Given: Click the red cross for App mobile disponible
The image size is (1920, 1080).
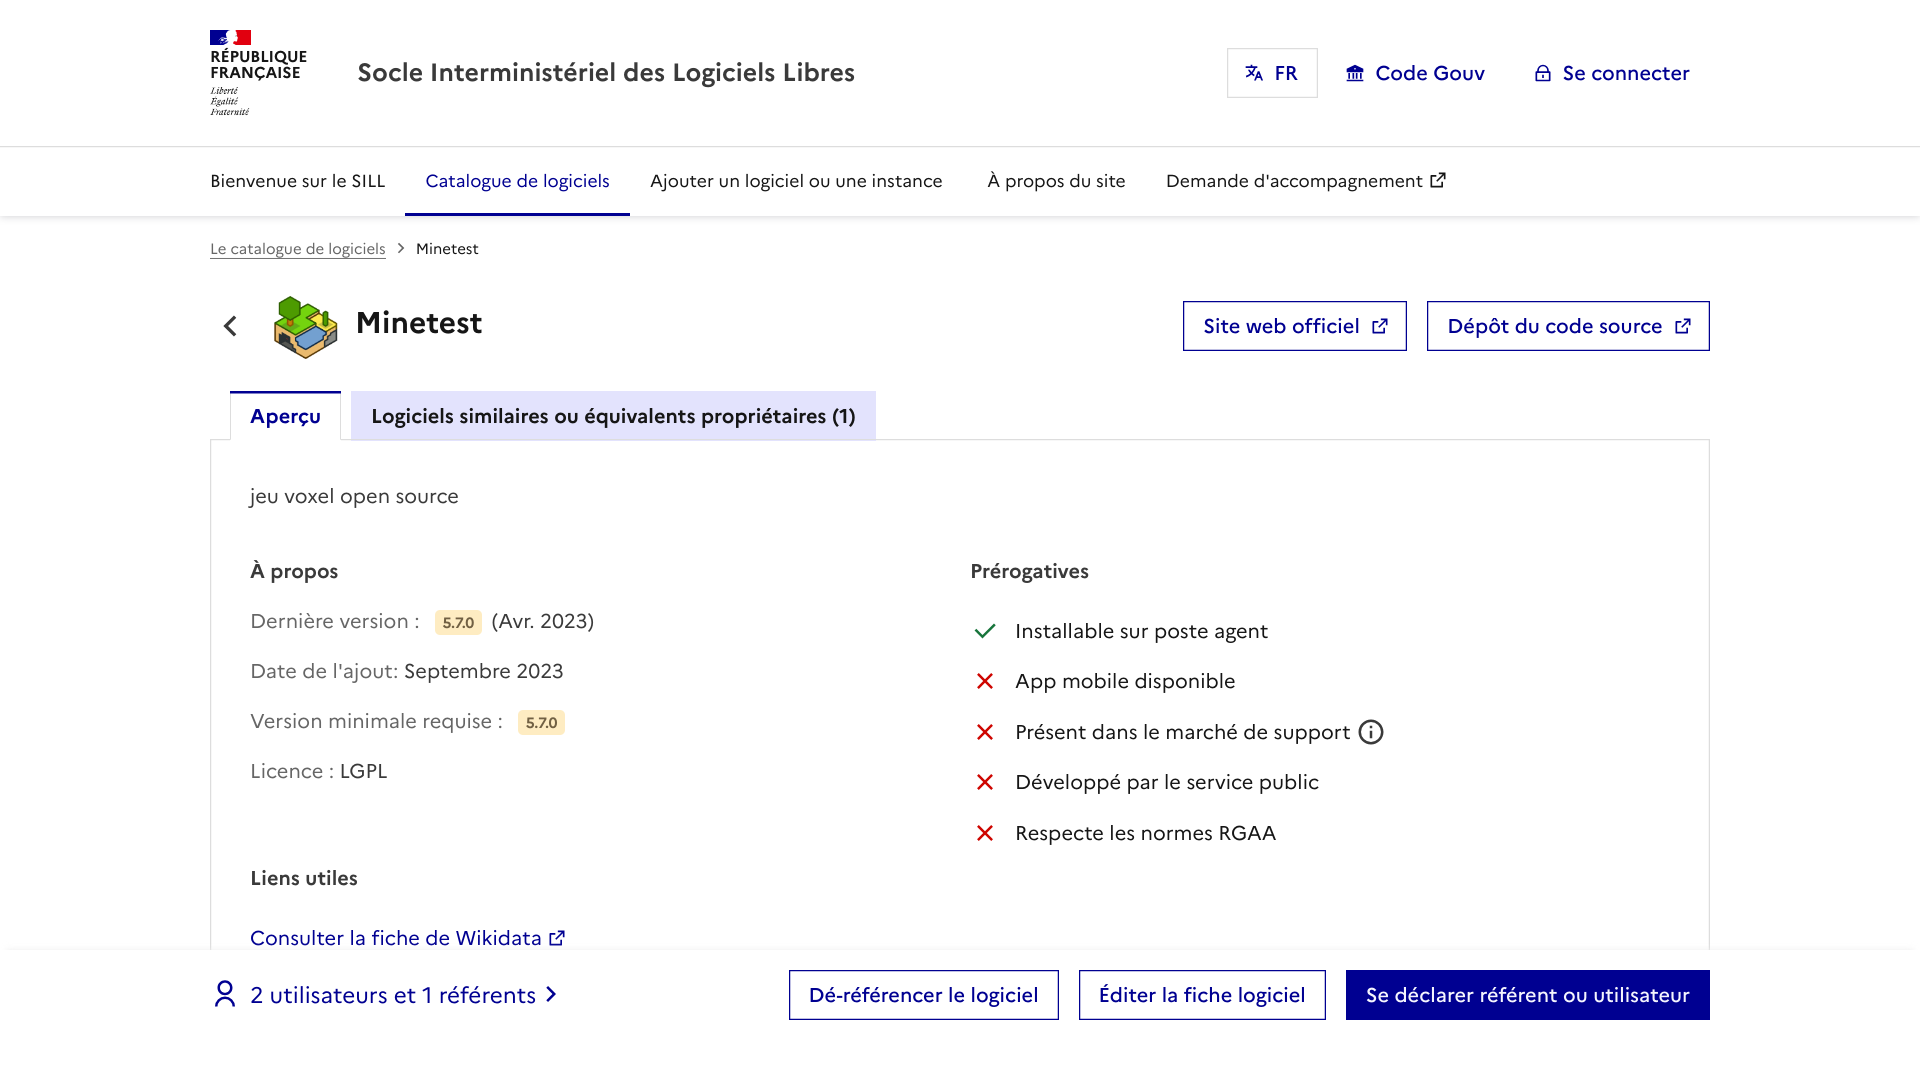Looking at the screenshot, I should point(985,681).
